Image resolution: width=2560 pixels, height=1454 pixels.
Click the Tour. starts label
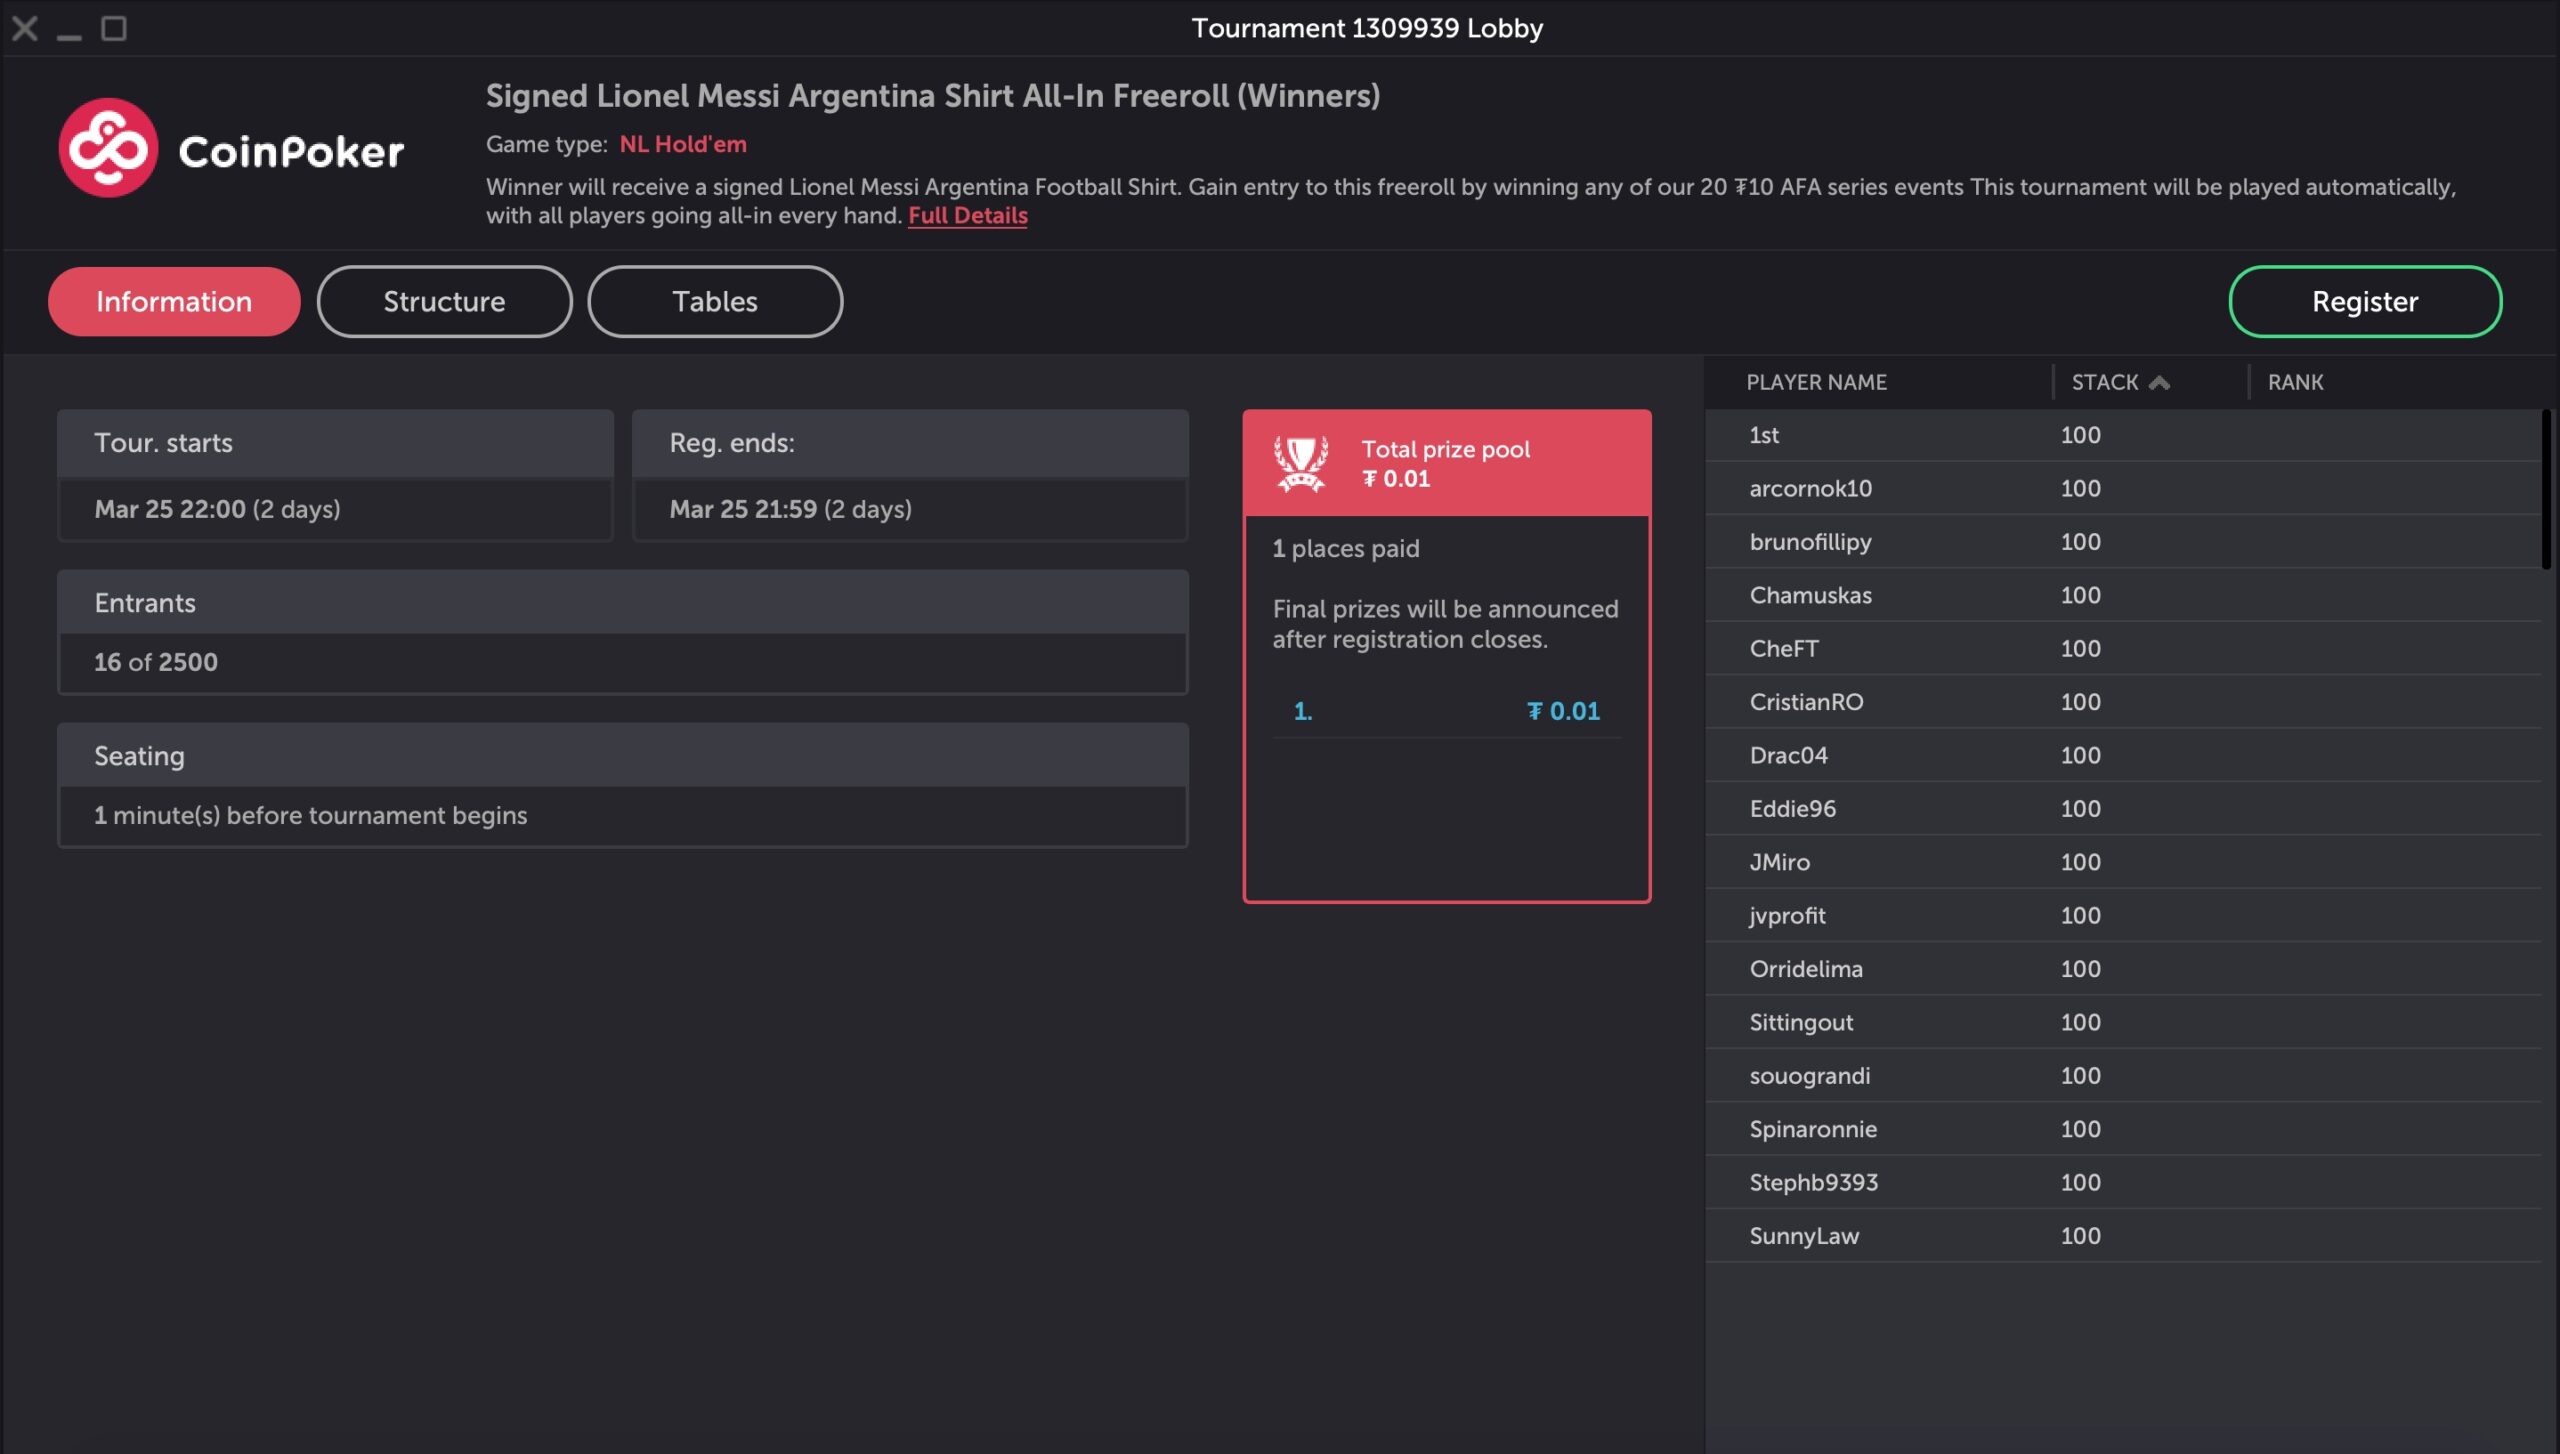point(163,443)
